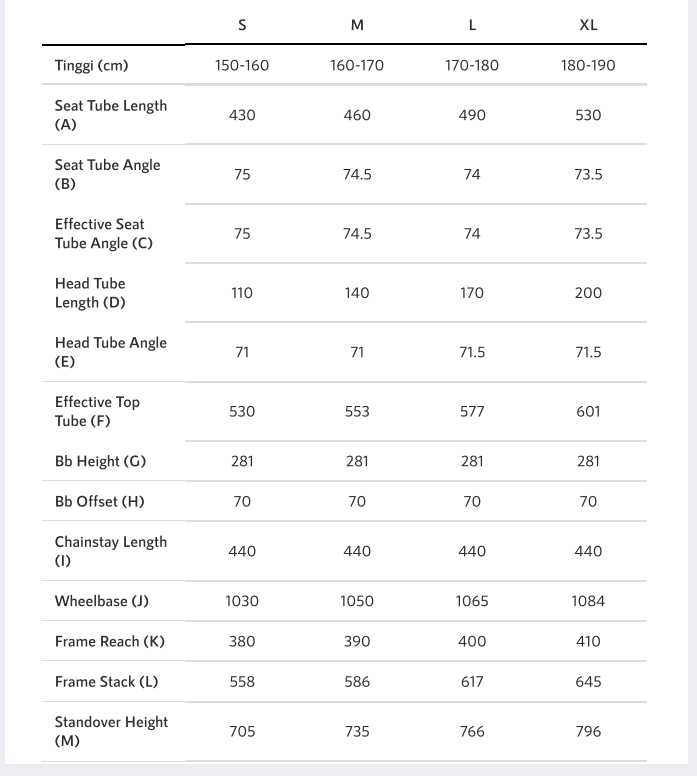Image resolution: width=697 pixels, height=776 pixels.
Task: Click the Seat Tube Length (A) label
Action: pyautogui.click(x=111, y=115)
